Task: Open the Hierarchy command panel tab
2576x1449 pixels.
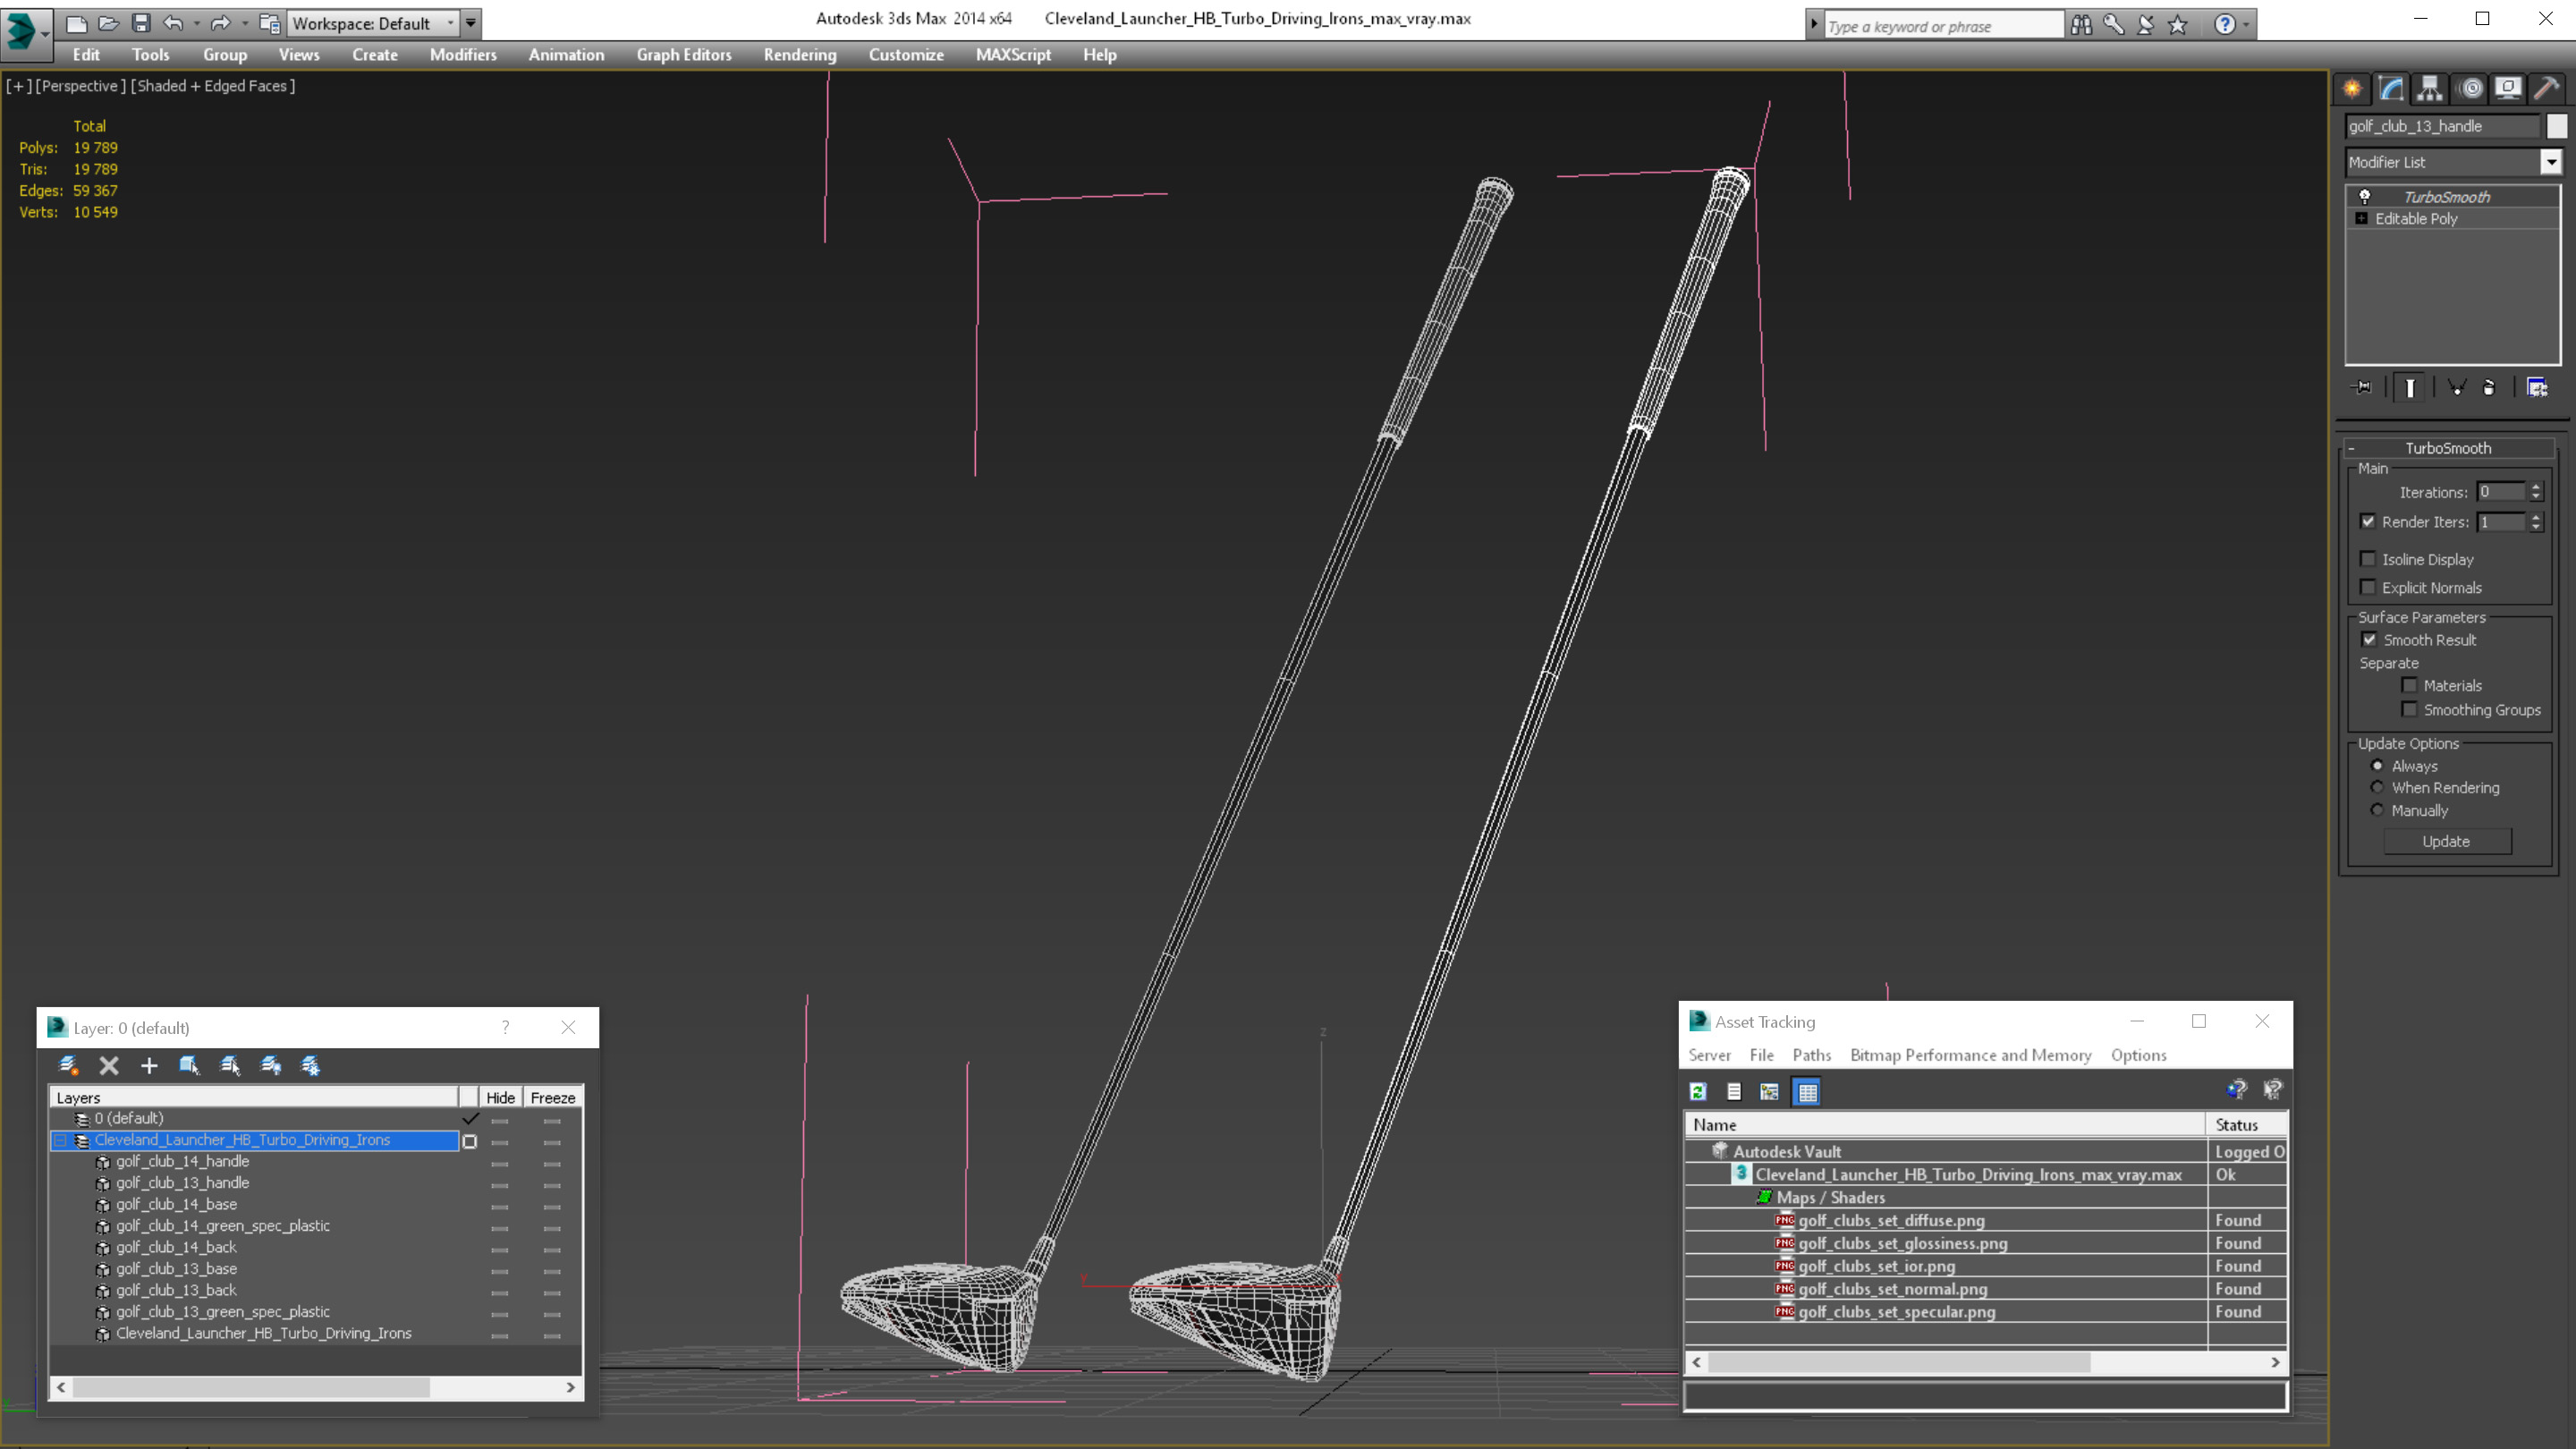Action: [x=2430, y=89]
